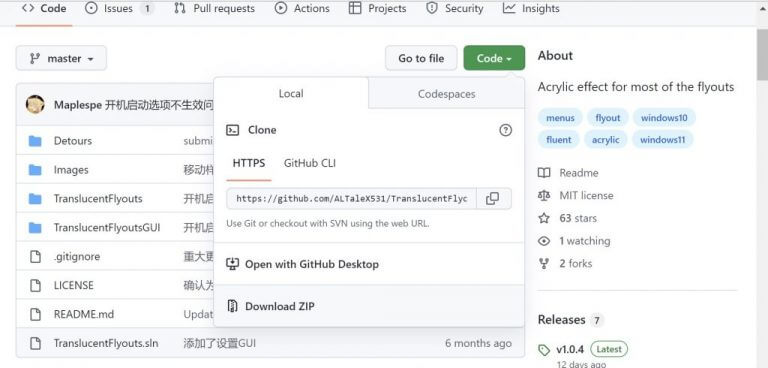Image resolution: width=768 pixels, height=368 pixels.
Task: Open the TranslucentFlyoutsGUI folder
Action: 107,227
